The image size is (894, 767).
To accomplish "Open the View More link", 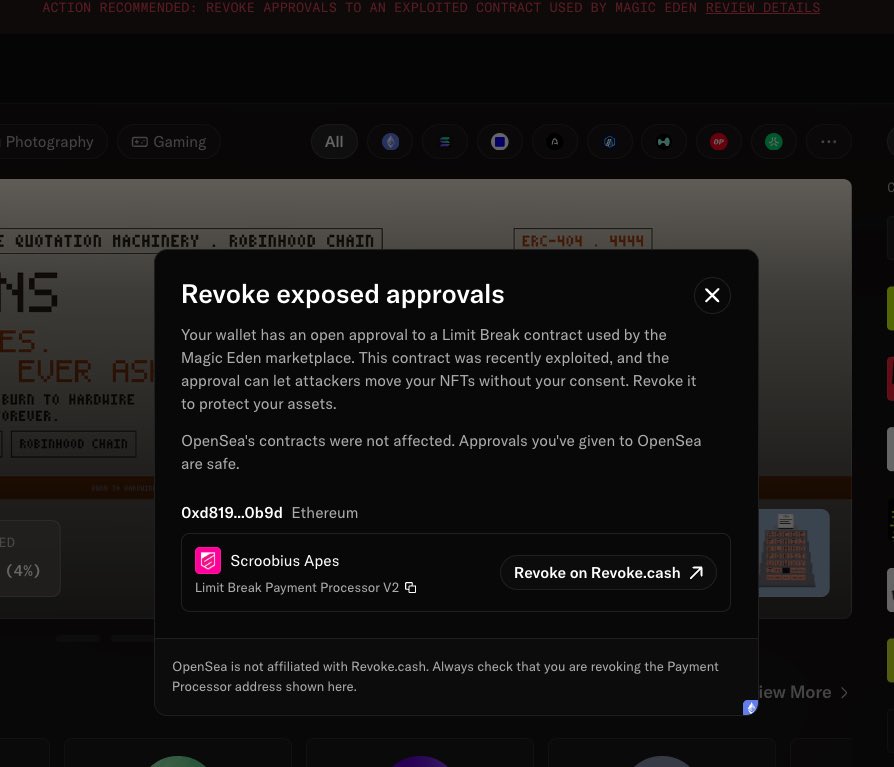I will (803, 692).
